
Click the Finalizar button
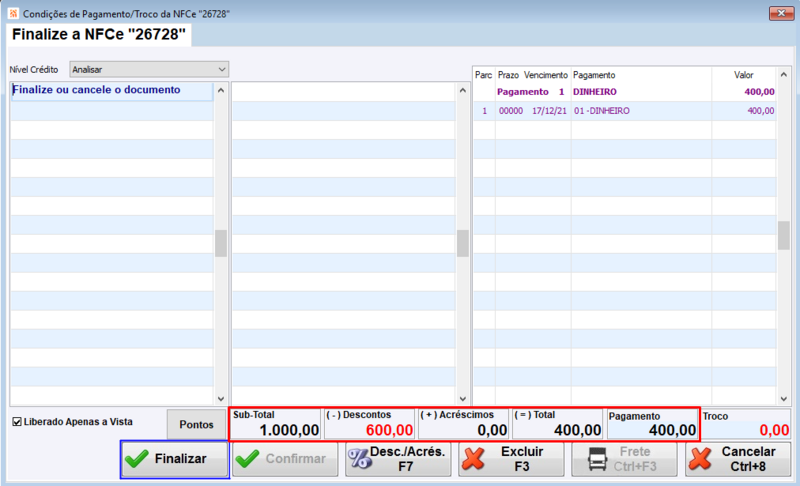tap(175, 459)
